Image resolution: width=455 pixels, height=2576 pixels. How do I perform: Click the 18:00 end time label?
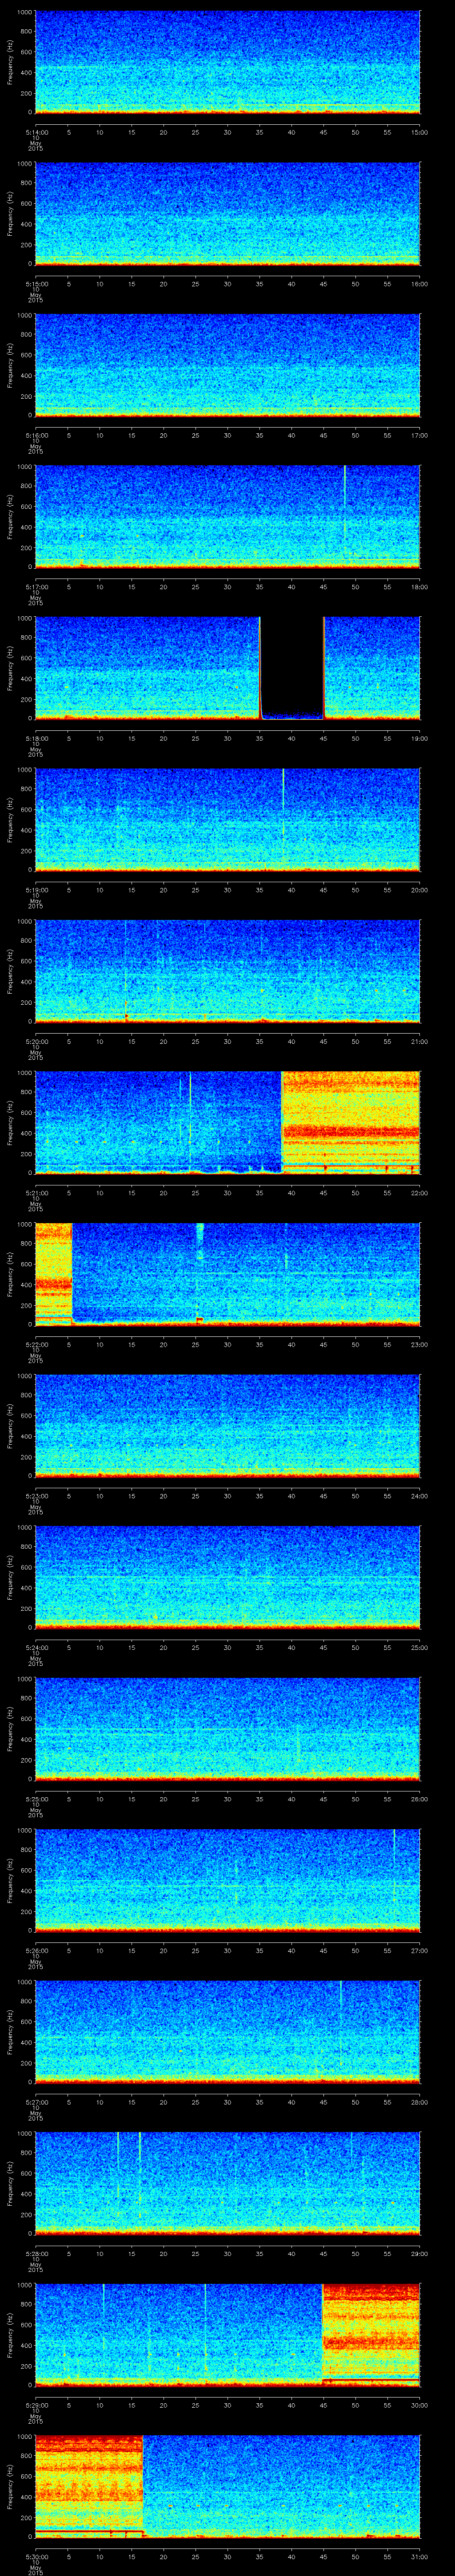[x=420, y=587]
